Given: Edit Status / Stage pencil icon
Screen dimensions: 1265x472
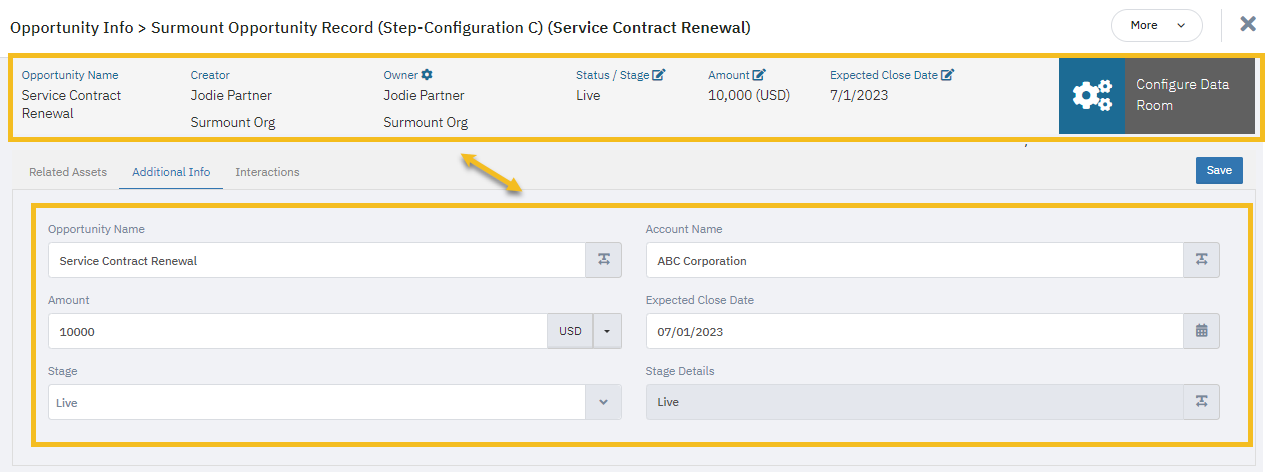Looking at the screenshot, I should [659, 75].
